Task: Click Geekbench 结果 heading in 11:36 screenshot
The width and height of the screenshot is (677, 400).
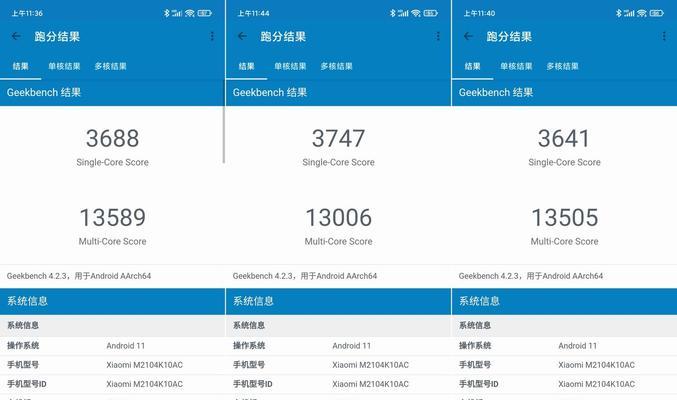Action: pos(44,92)
